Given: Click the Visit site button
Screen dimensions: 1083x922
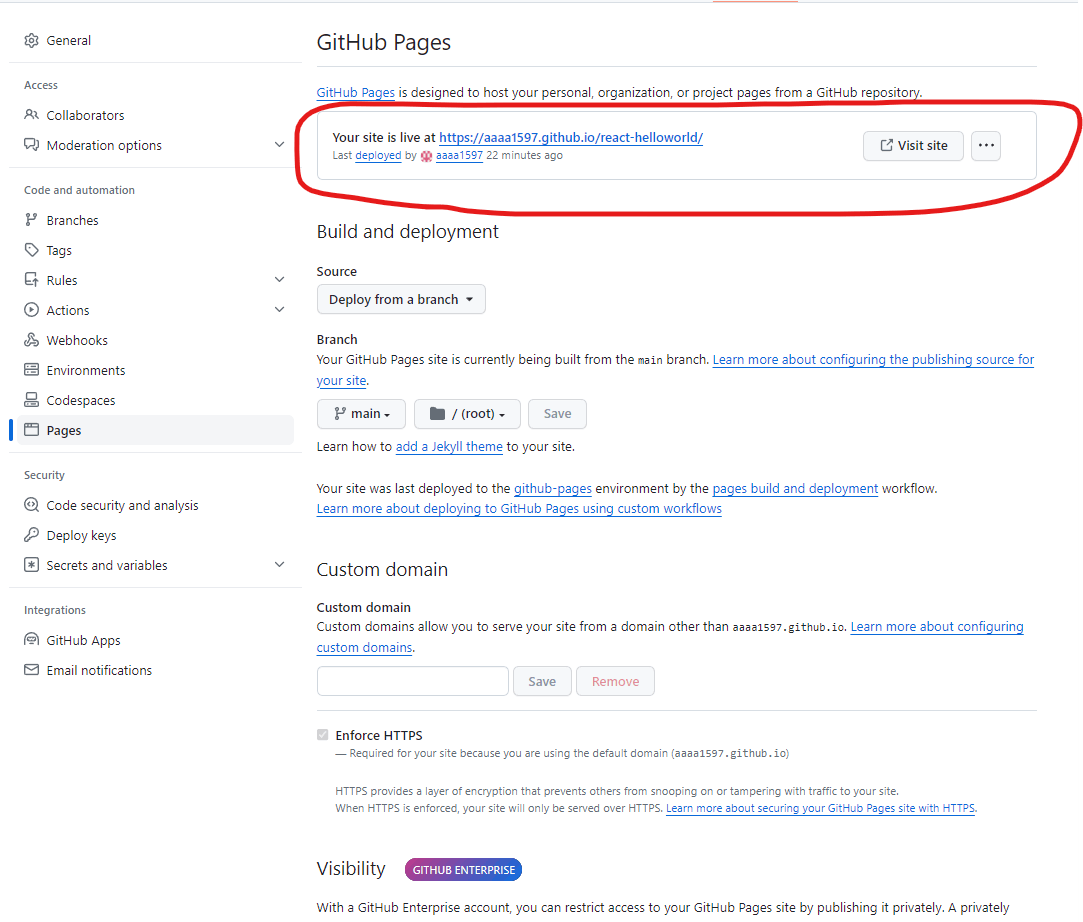Looking at the screenshot, I should 913,146.
